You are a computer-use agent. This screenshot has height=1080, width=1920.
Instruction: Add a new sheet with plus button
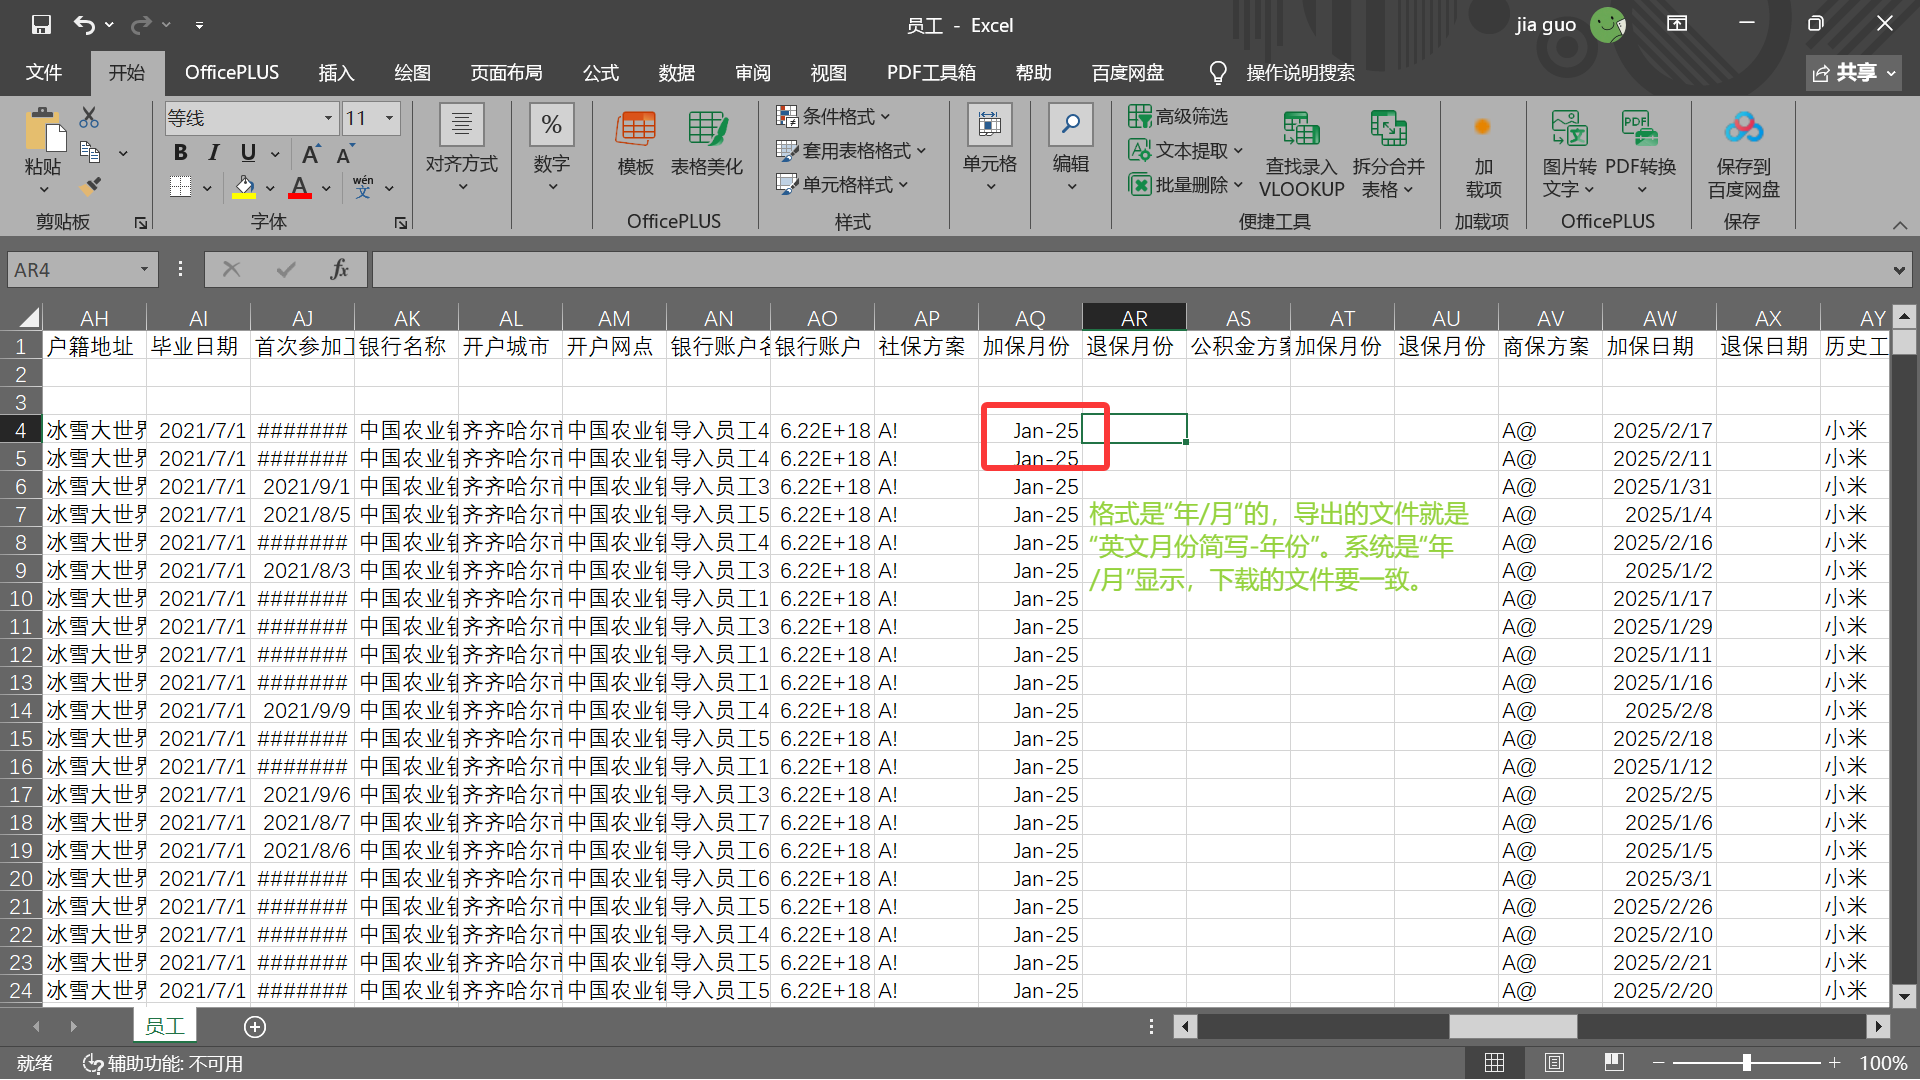click(255, 1027)
